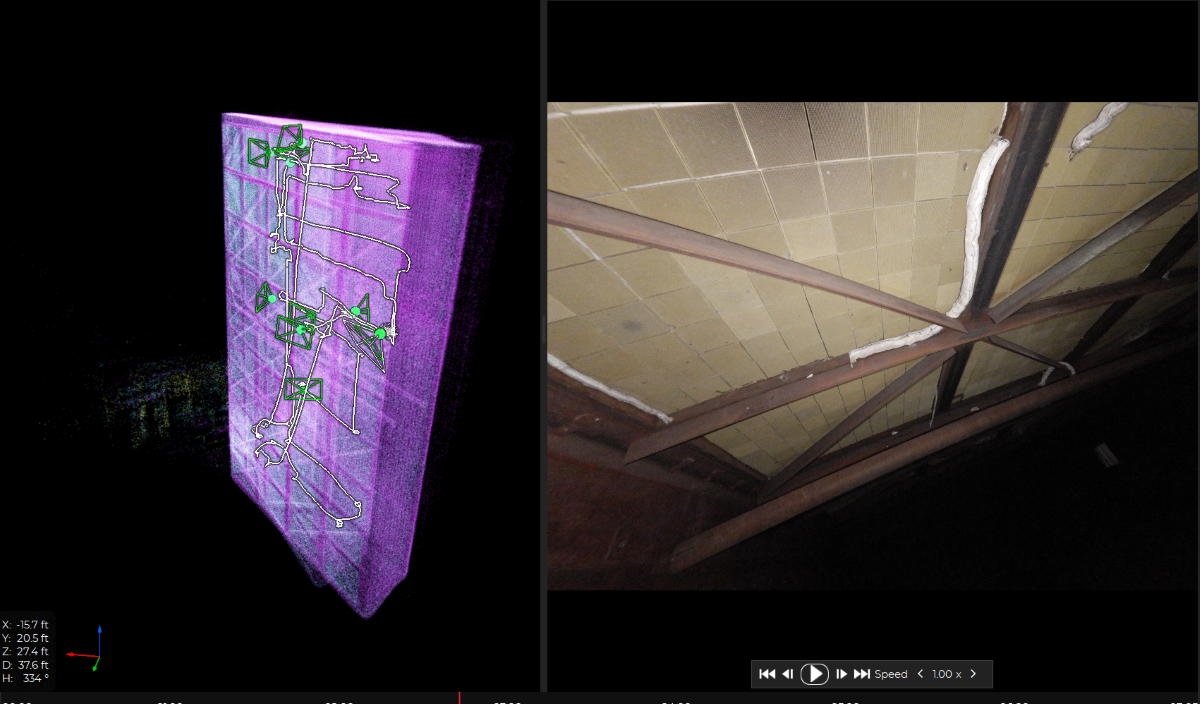This screenshot has width=1200, height=704.
Task: Select the green marker at flight path's right end
Action: 380,333
